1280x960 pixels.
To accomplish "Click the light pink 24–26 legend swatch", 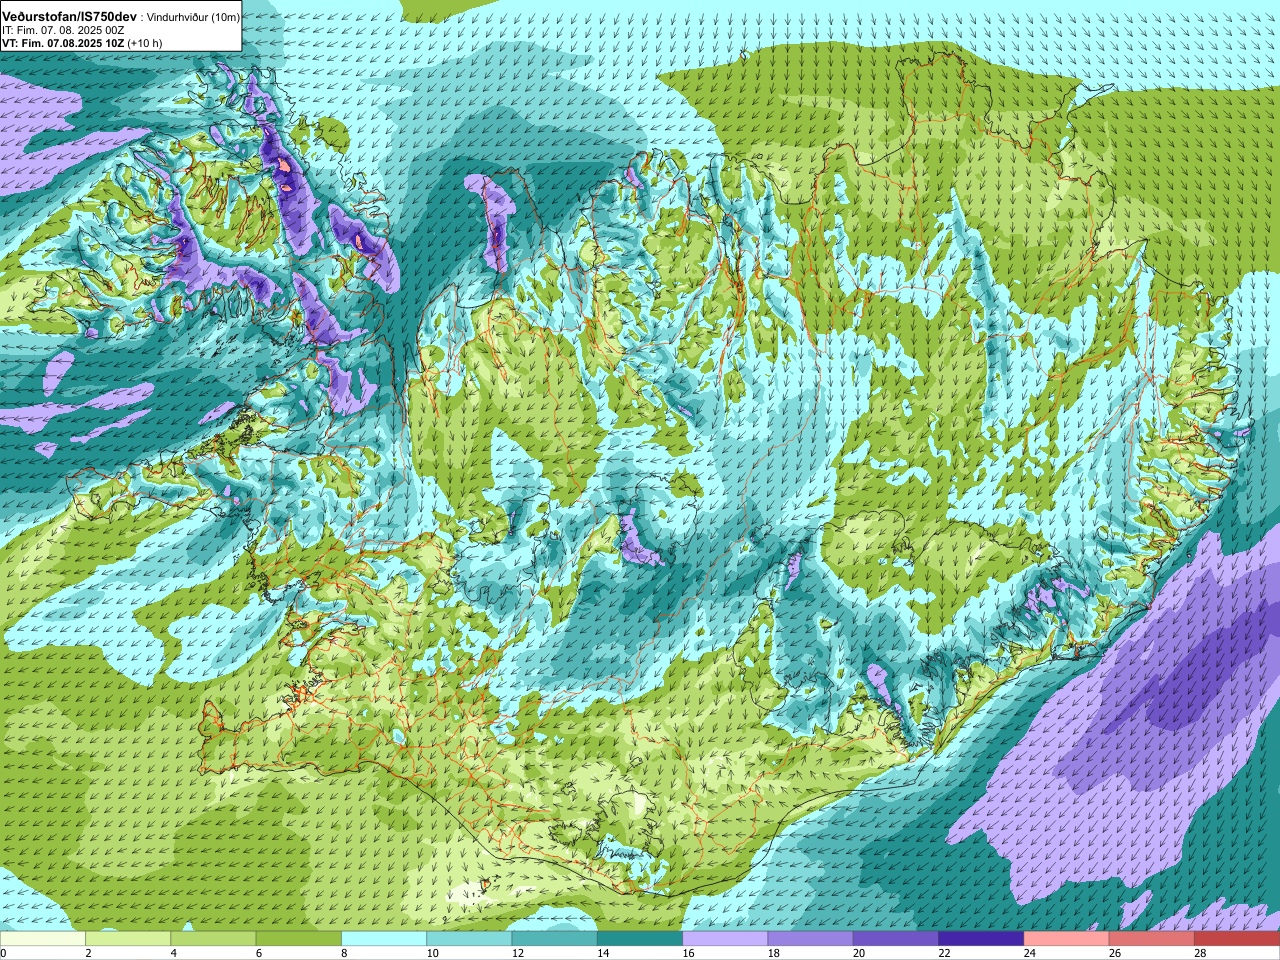I will pos(1066,939).
